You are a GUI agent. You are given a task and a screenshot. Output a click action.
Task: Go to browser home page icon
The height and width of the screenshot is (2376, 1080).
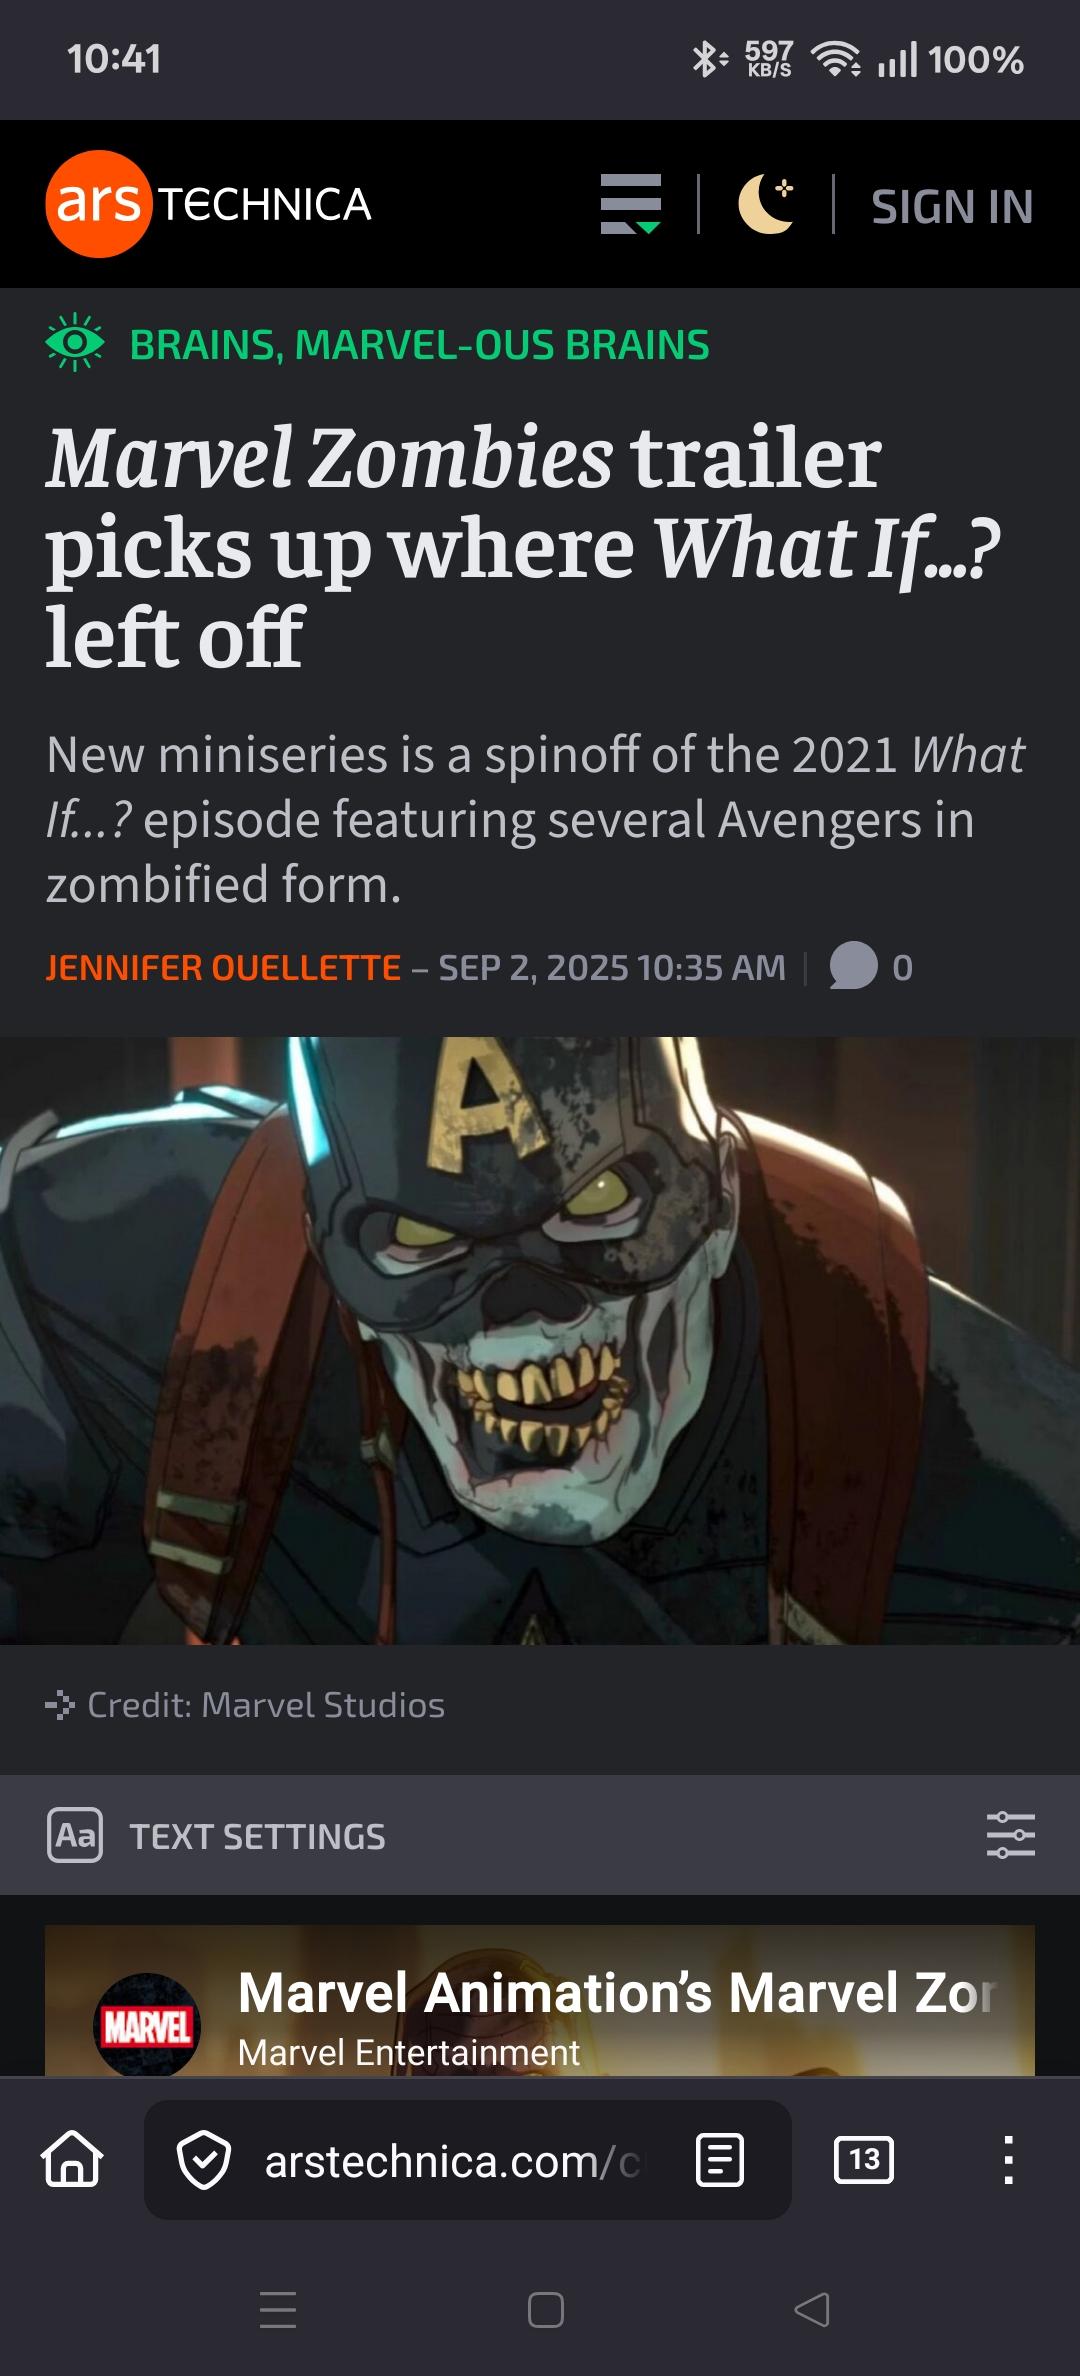click(x=72, y=2159)
